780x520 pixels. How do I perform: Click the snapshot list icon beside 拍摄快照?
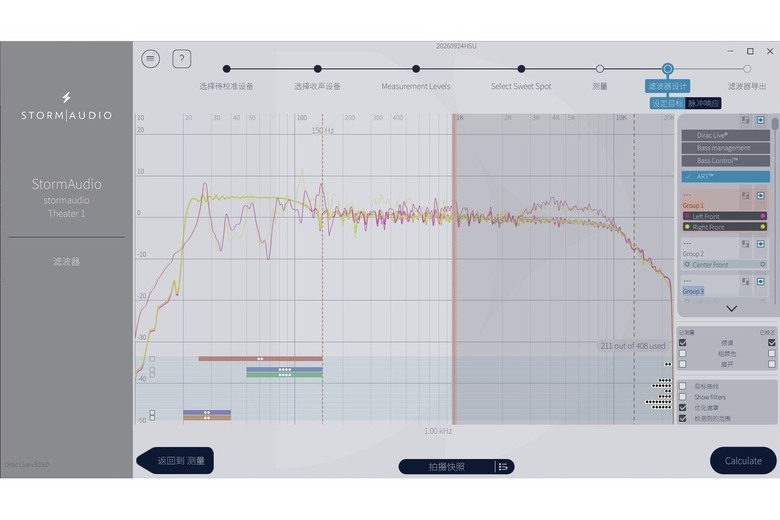(503, 467)
